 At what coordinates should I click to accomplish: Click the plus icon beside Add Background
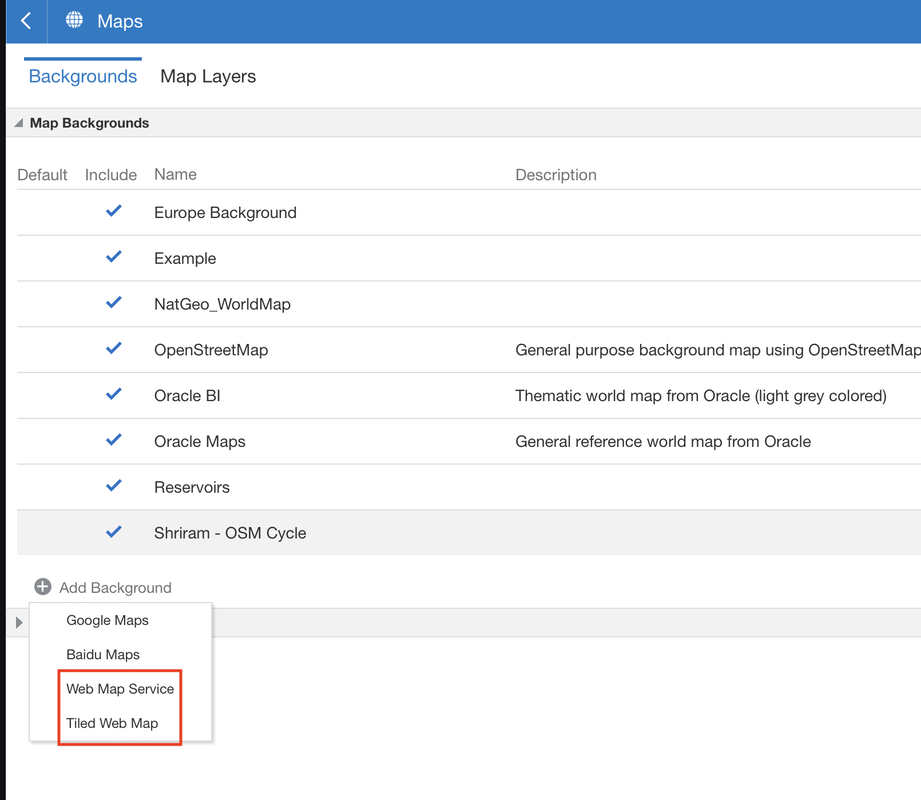click(43, 586)
